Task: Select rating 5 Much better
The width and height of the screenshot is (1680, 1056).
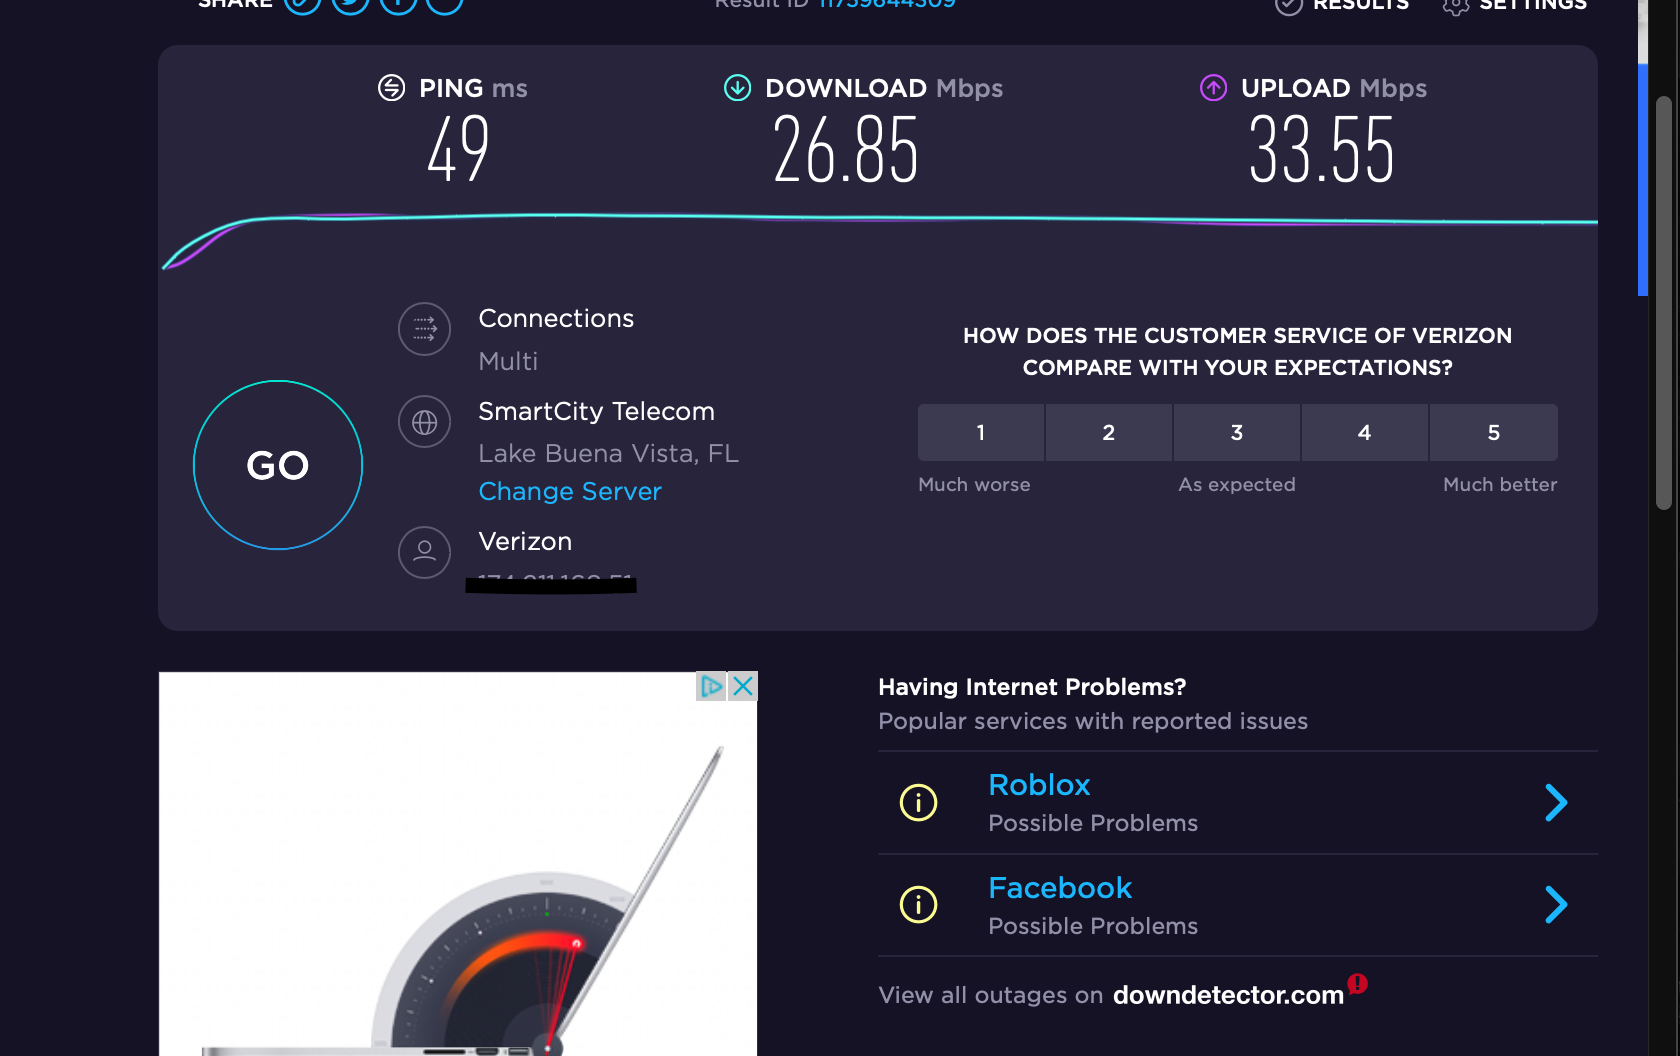Action: tap(1494, 433)
